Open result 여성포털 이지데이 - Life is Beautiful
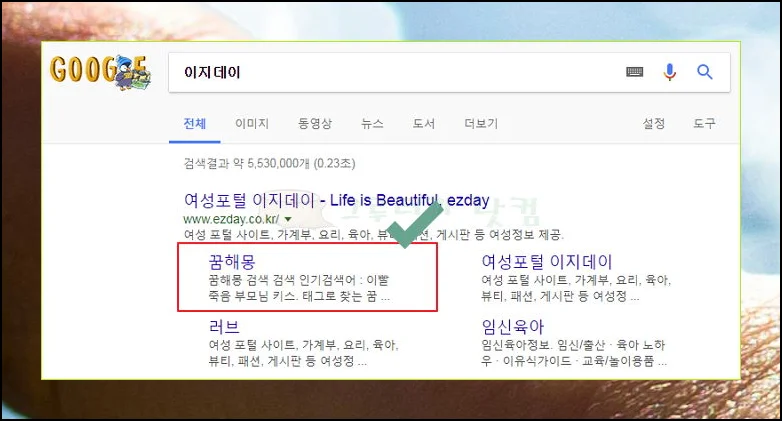The image size is (782, 421). pyautogui.click(x=337, y=201)
